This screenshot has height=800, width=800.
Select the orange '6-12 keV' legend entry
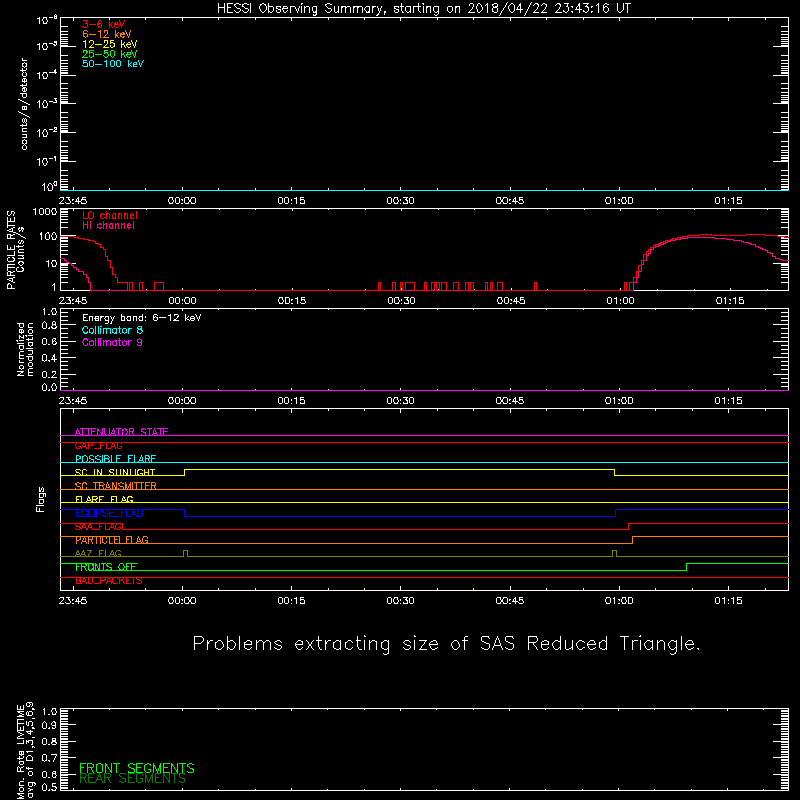[106, 34]
